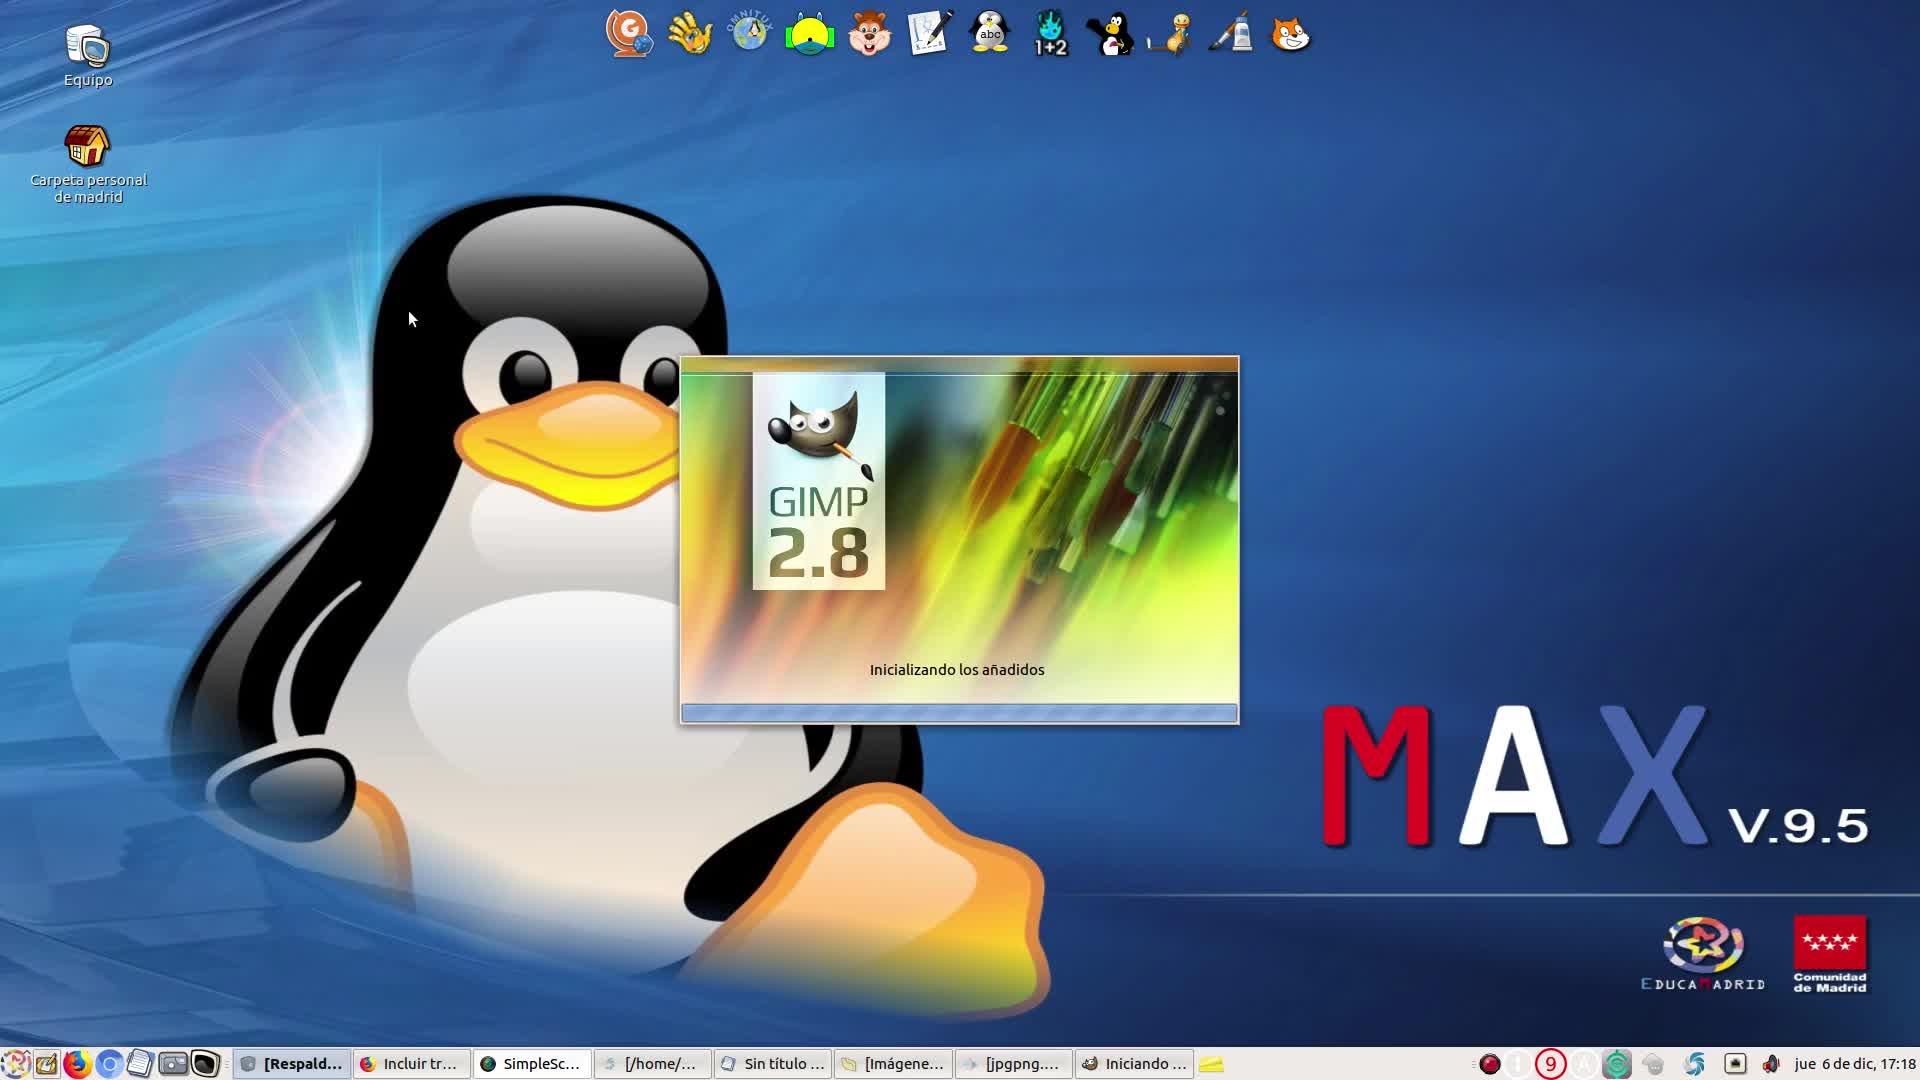
Task: Switch to the '[Imágene...' folder window
Action: [893, 1064]
